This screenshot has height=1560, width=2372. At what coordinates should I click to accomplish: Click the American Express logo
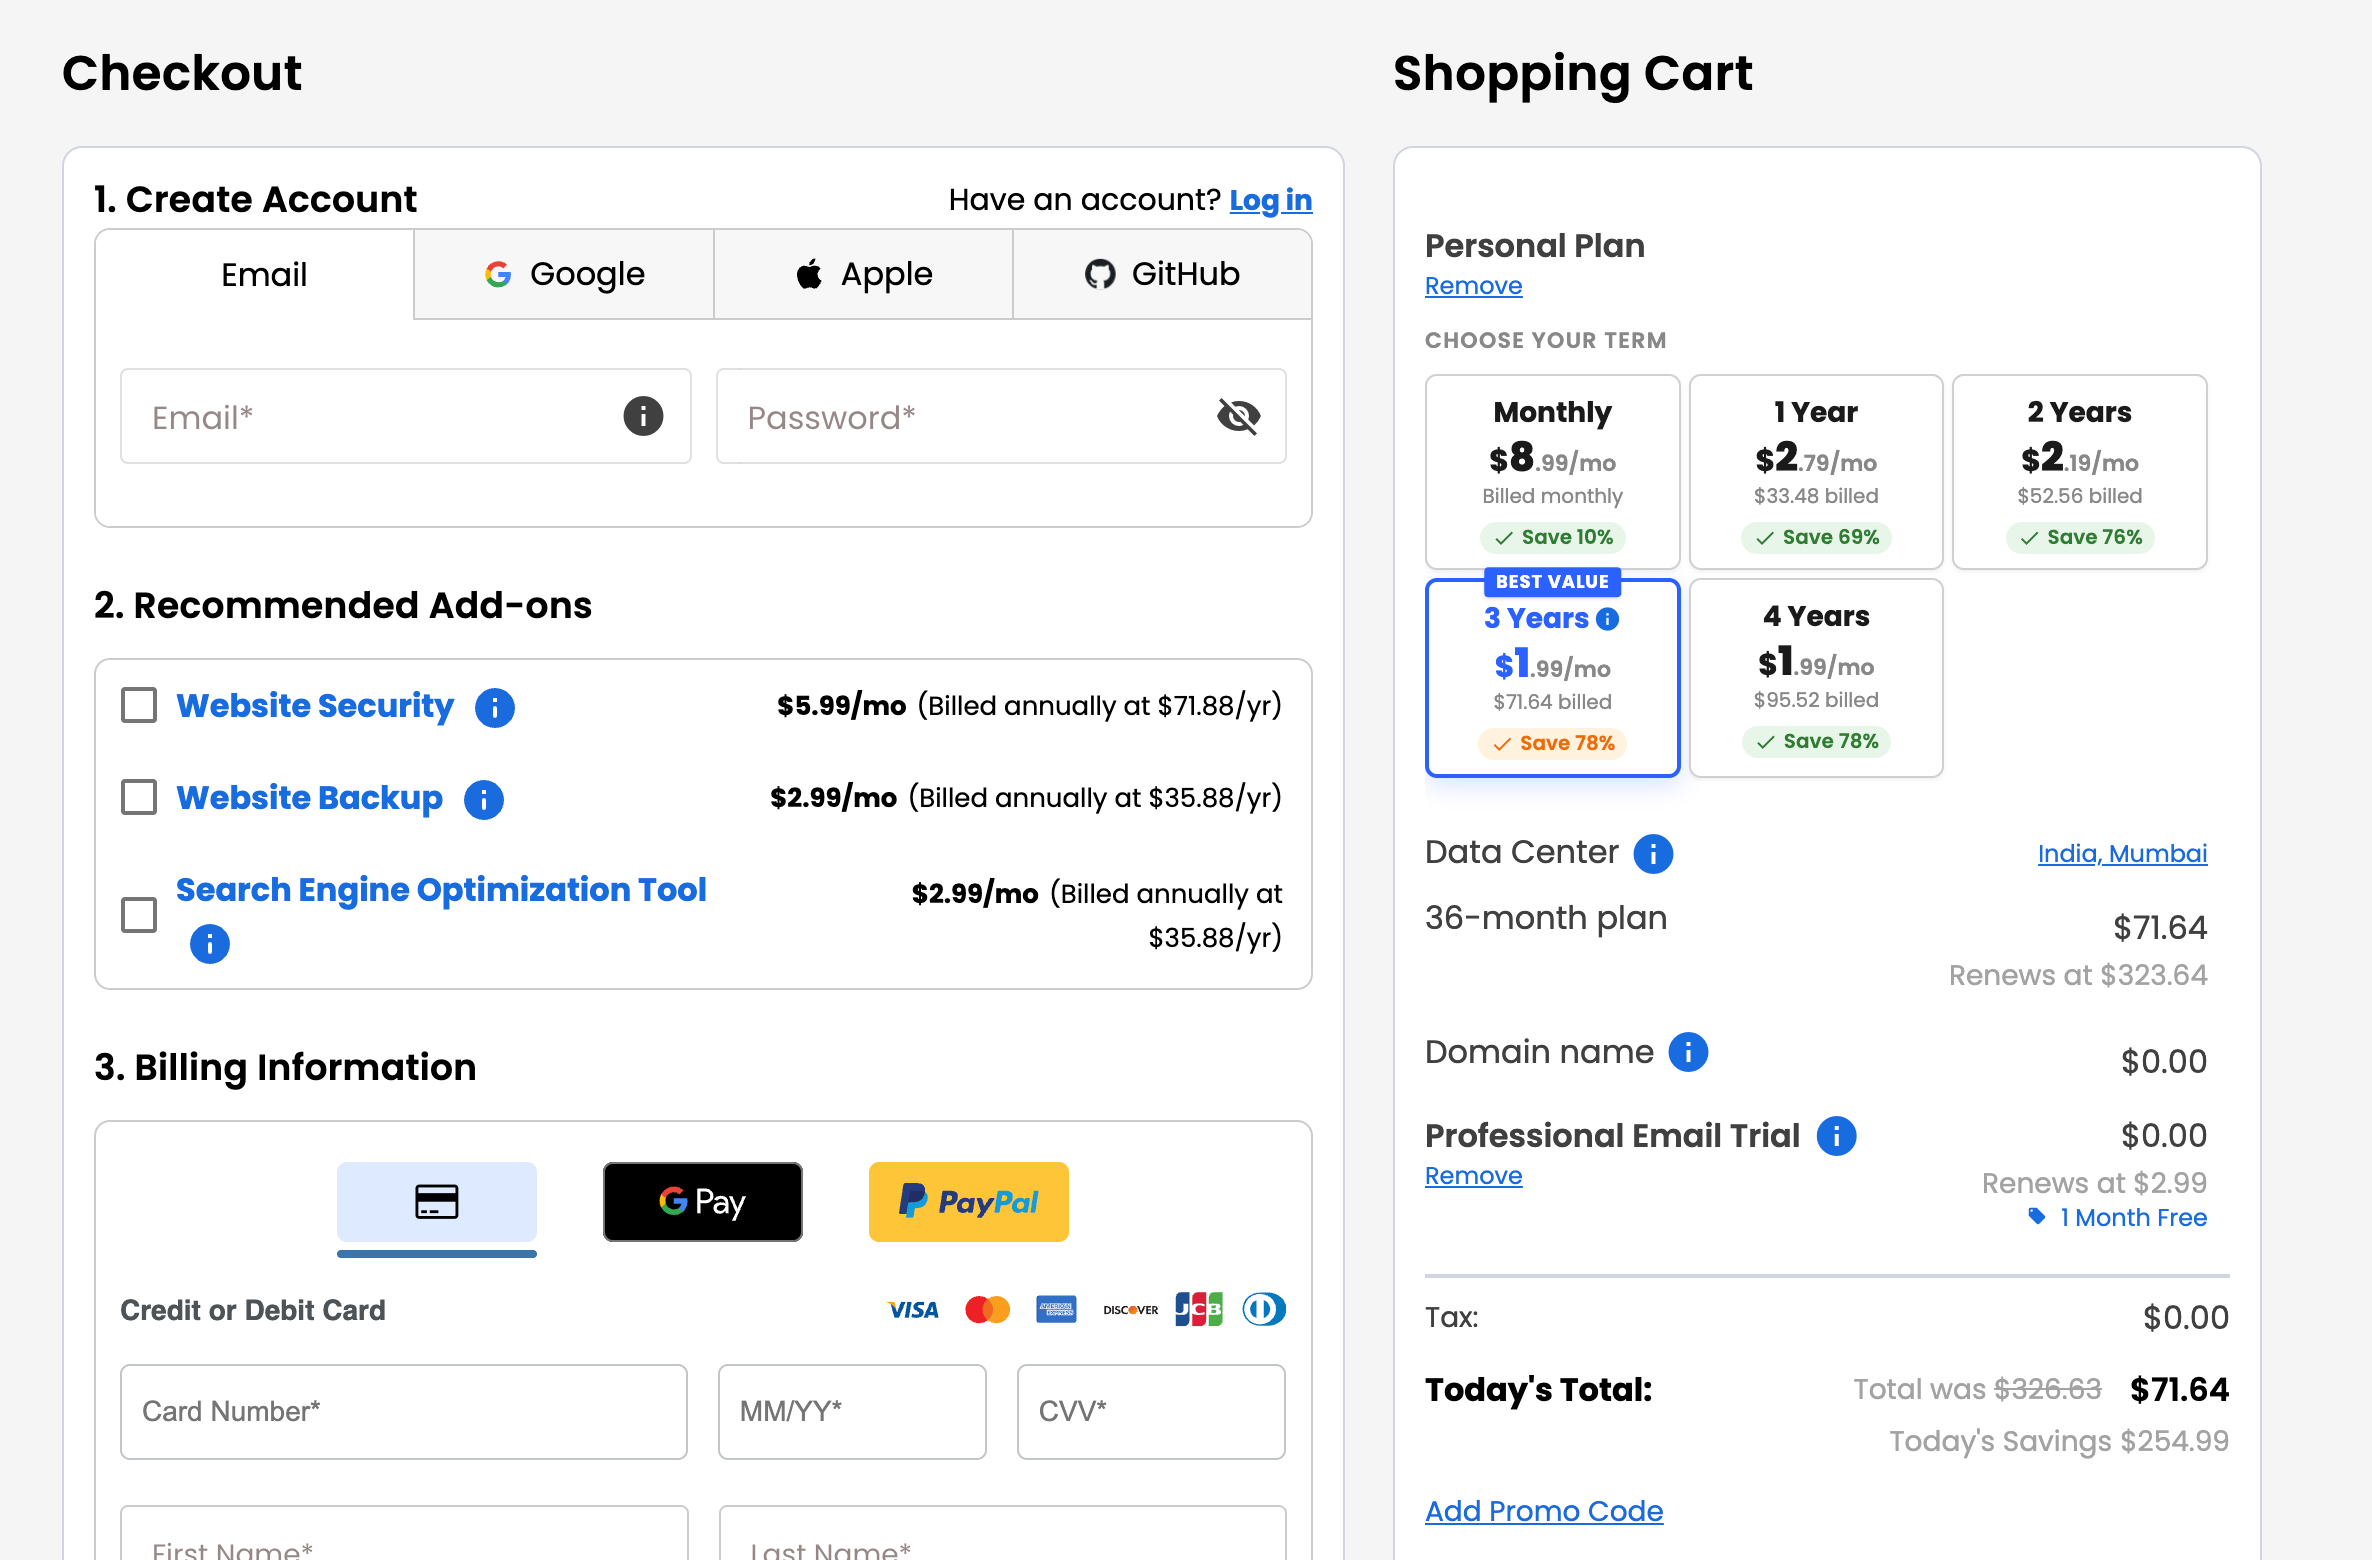[1056, 1309]
